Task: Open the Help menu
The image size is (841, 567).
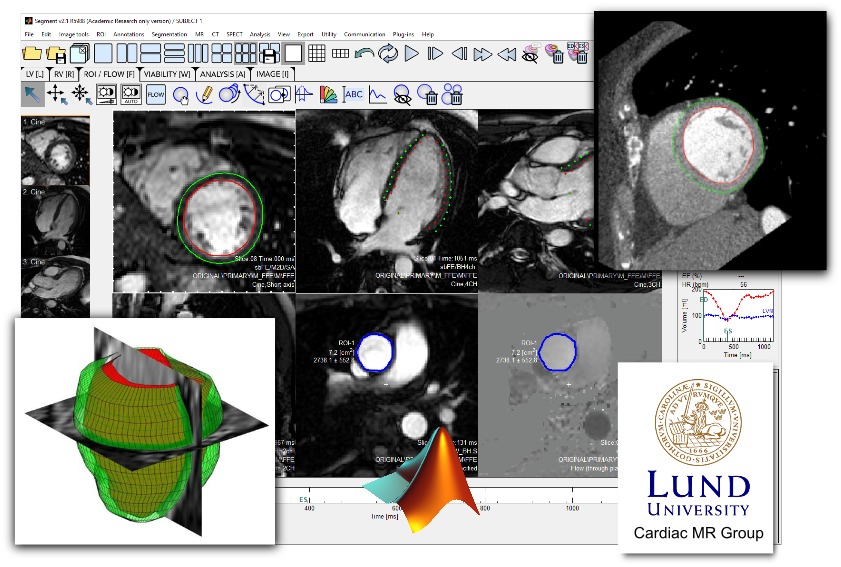Action: click(427, 34)
